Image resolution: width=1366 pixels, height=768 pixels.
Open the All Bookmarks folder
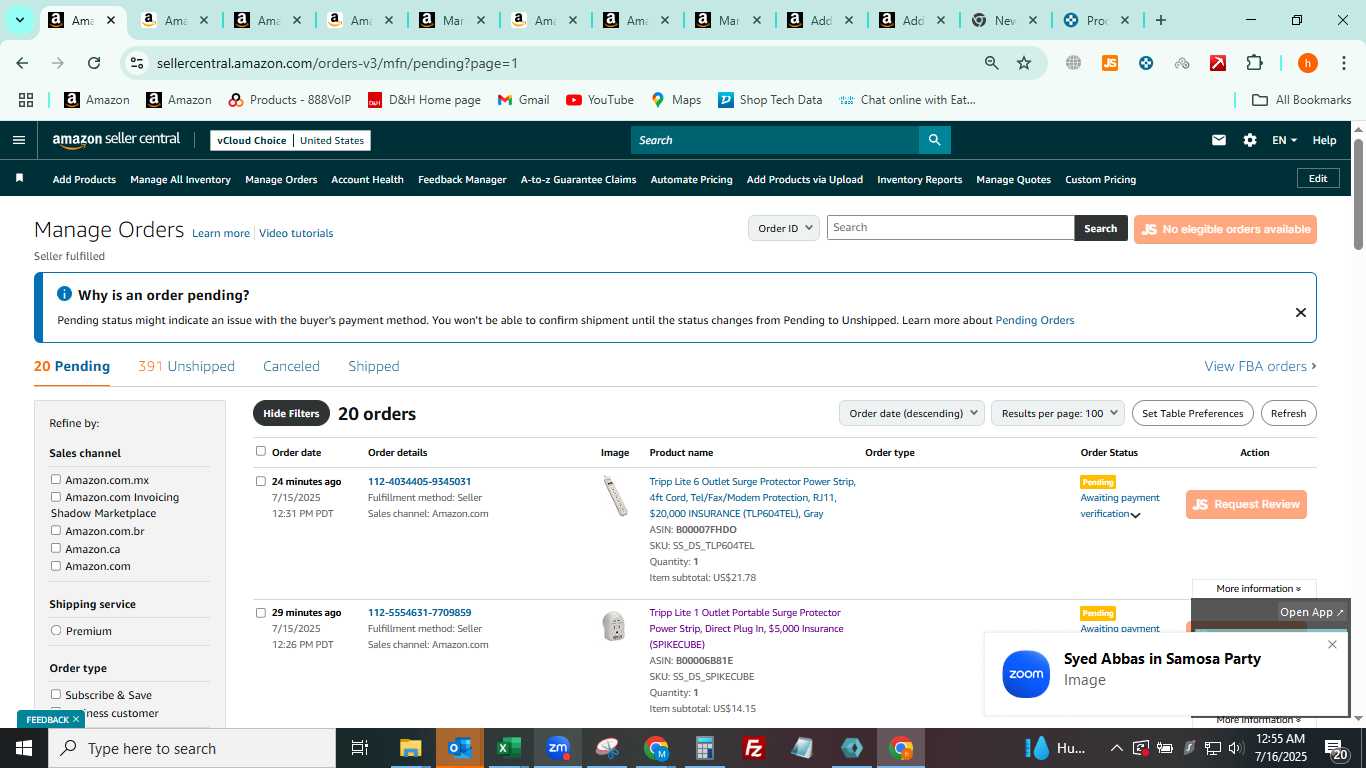pyautogui.click(x=1302, y=100)
